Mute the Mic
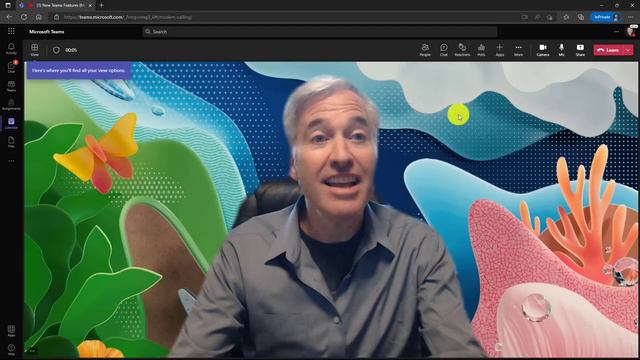Screen dimensions: 640x360 pos(562,50)
